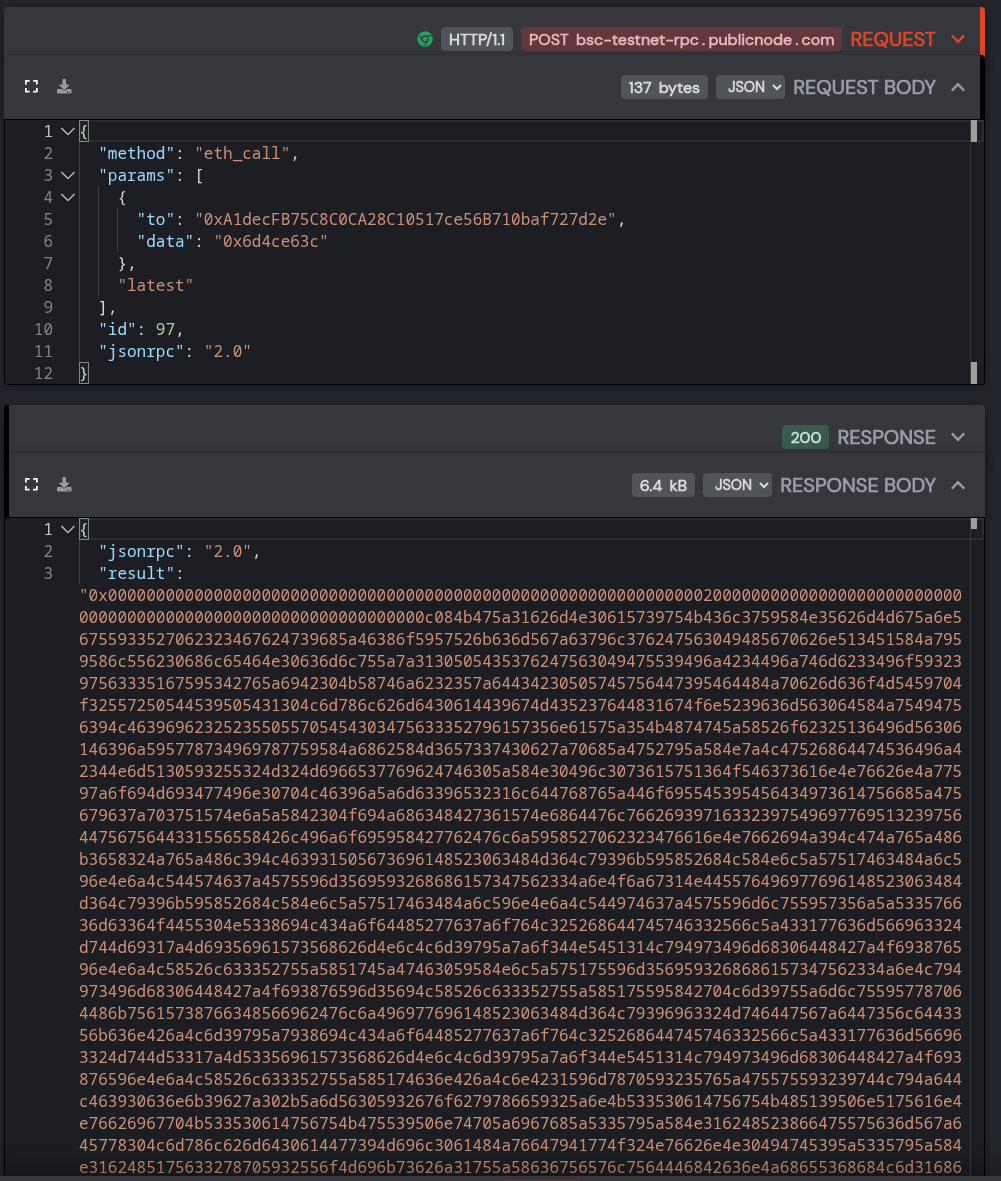Open request body JSON format dropdown
Image resolution: width=1001 pixels, height=1181 pixels.
pyautogui.click(x=750, y=87)
